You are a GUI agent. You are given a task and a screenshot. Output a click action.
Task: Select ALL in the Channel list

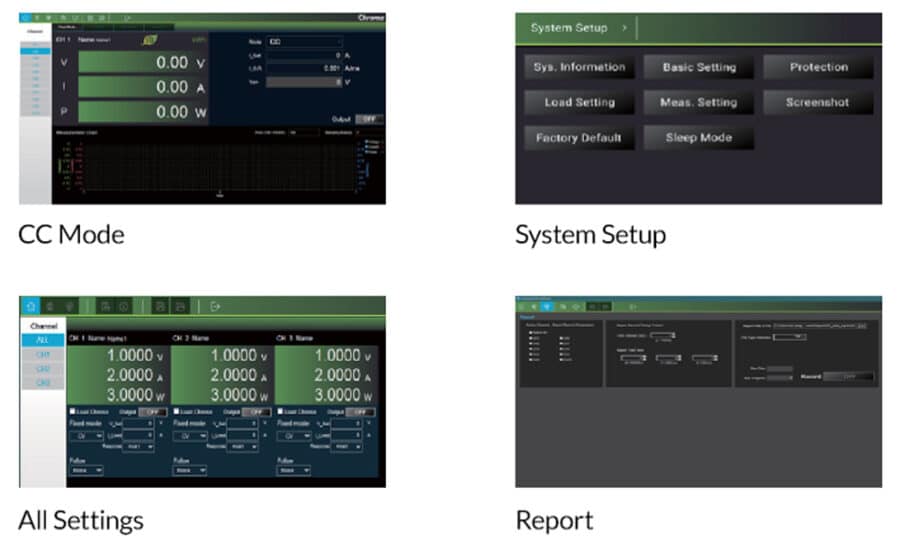click(x=41, y=340)
